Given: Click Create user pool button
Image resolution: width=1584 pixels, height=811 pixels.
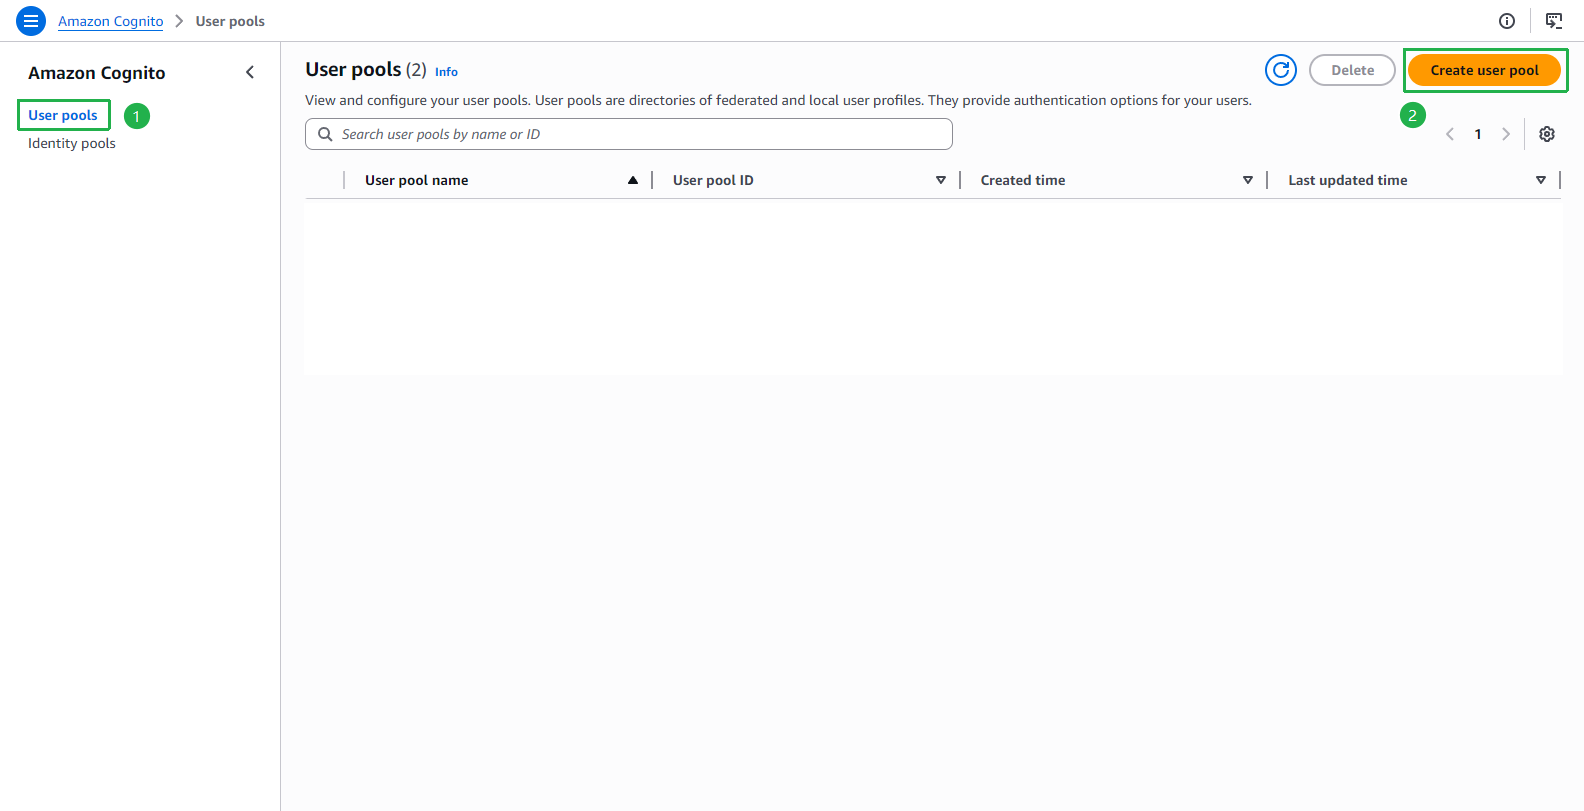Looking at the screenshot, I should click(x=1484, y=70).
